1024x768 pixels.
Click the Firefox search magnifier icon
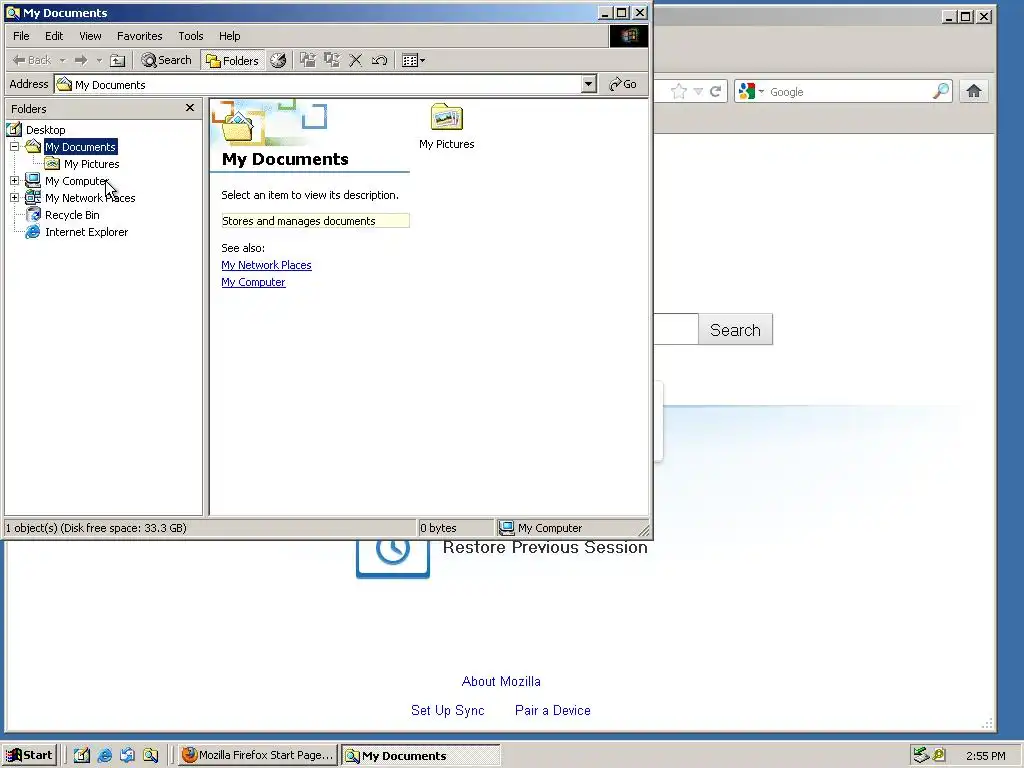[941, 91]
